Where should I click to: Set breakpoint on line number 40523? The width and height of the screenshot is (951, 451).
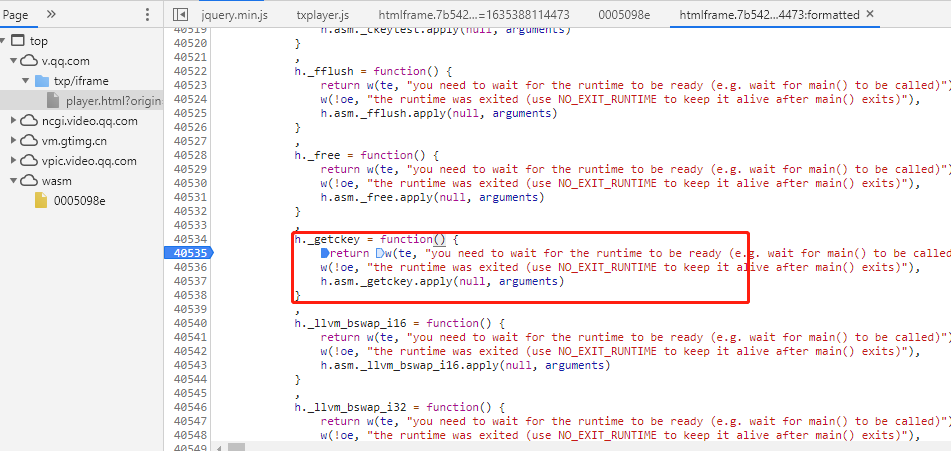pyautogui.click(x=190, y=85)
